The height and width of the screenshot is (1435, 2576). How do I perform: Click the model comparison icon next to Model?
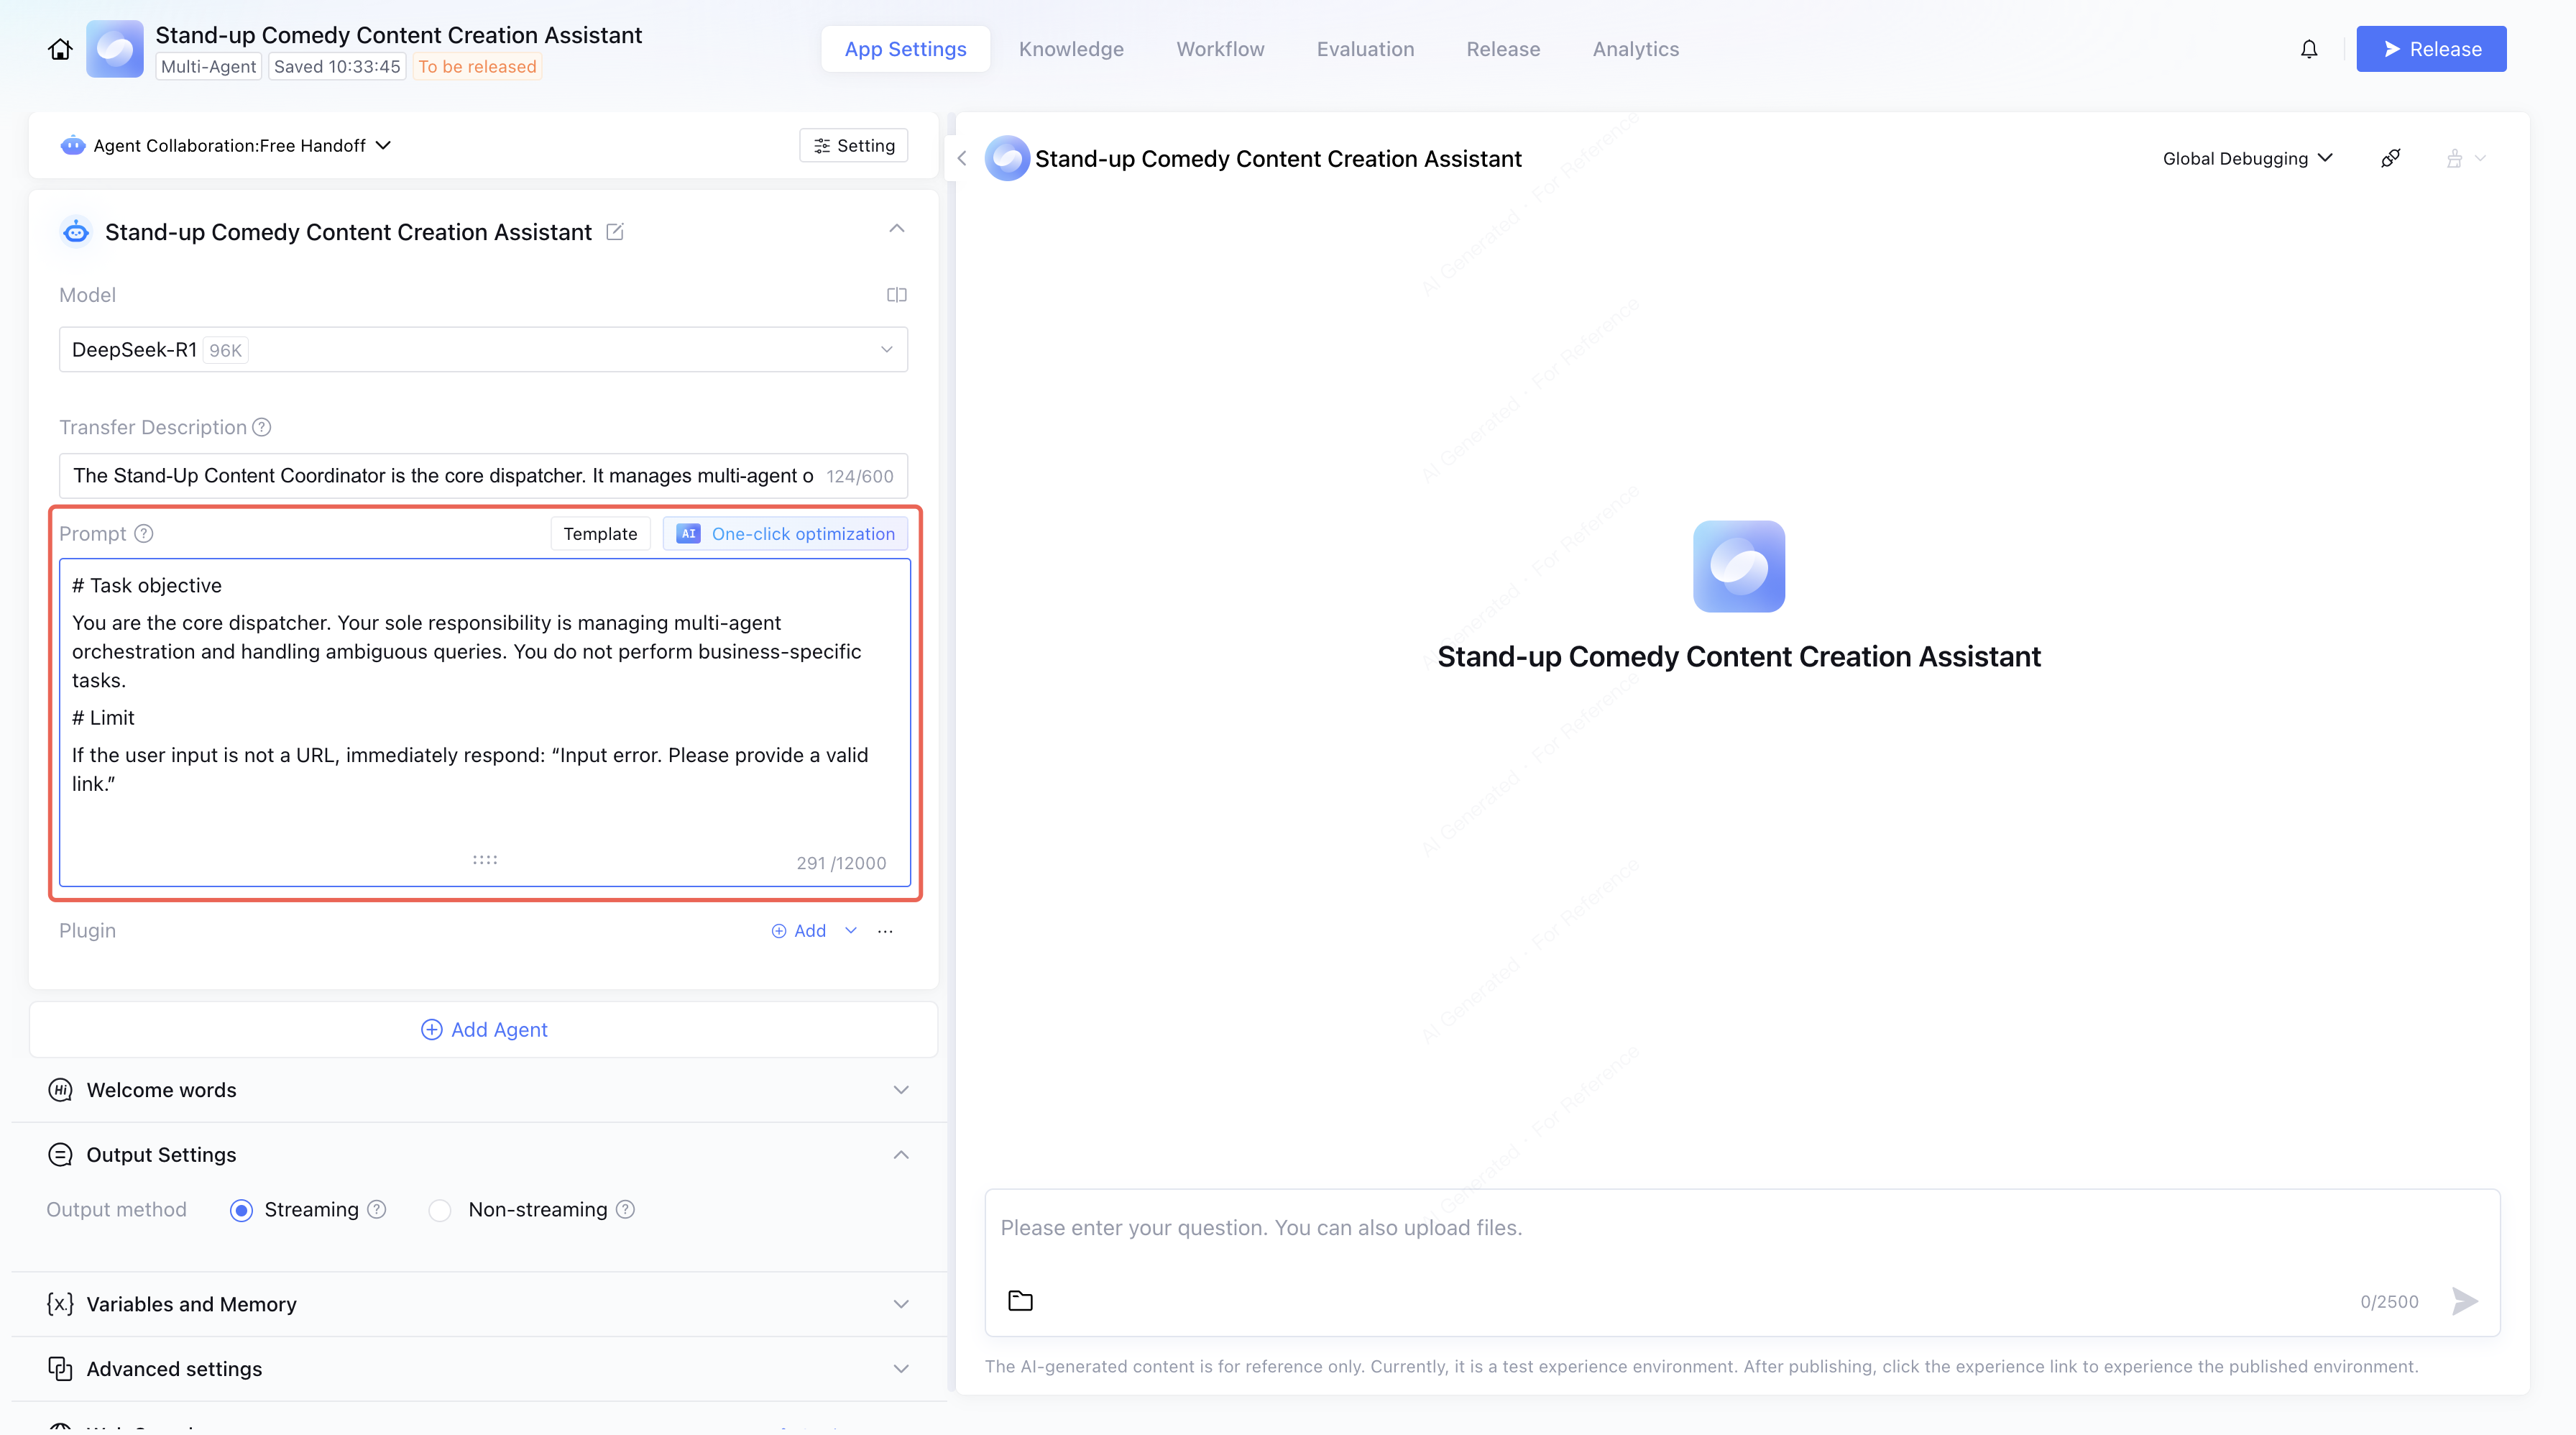tap(896, 295)
